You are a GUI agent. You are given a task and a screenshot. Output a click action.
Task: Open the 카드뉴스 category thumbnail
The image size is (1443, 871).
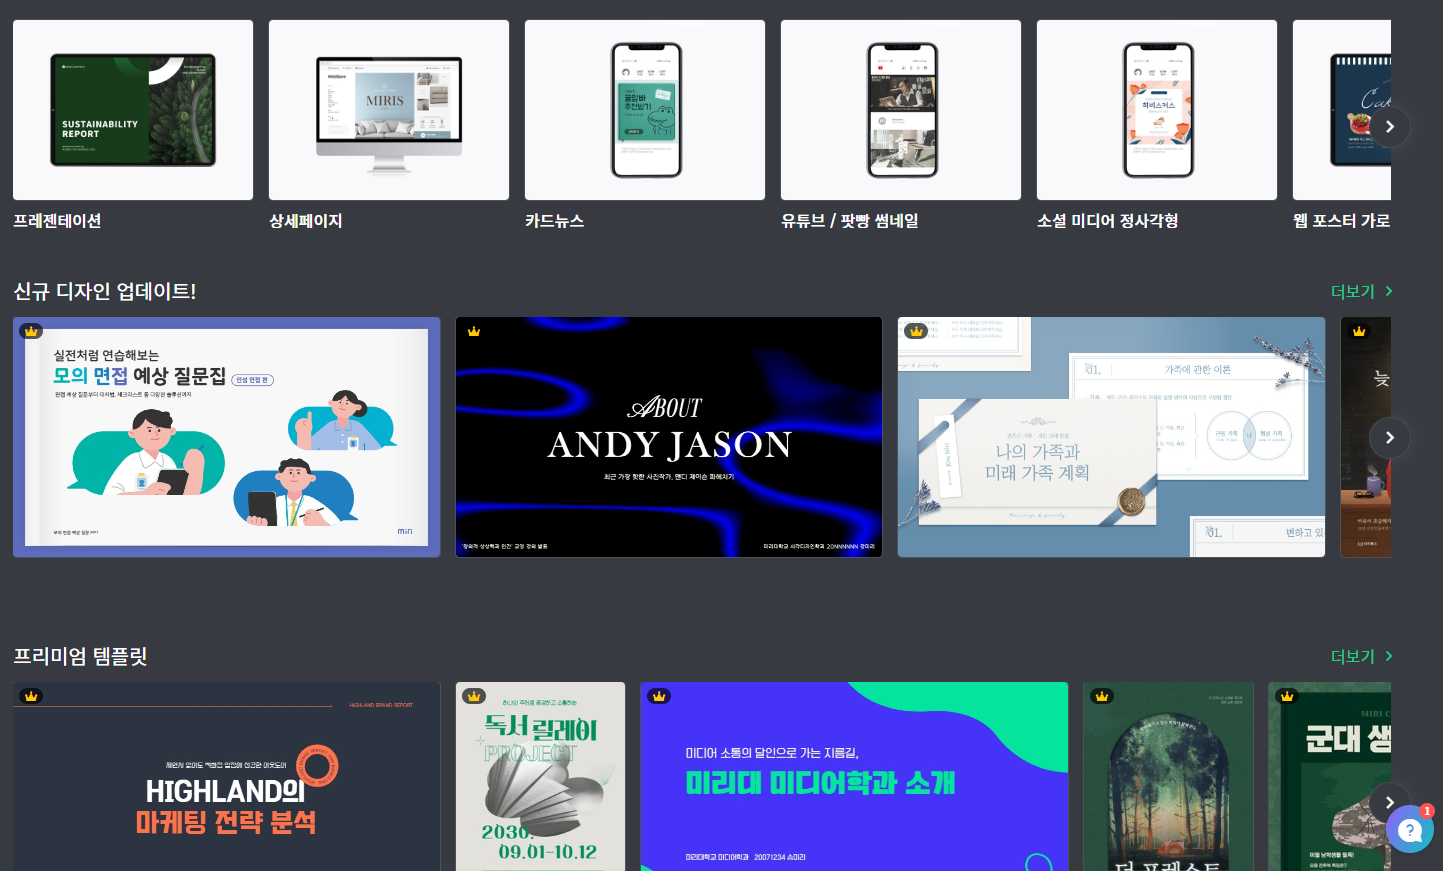coord(645,110)
